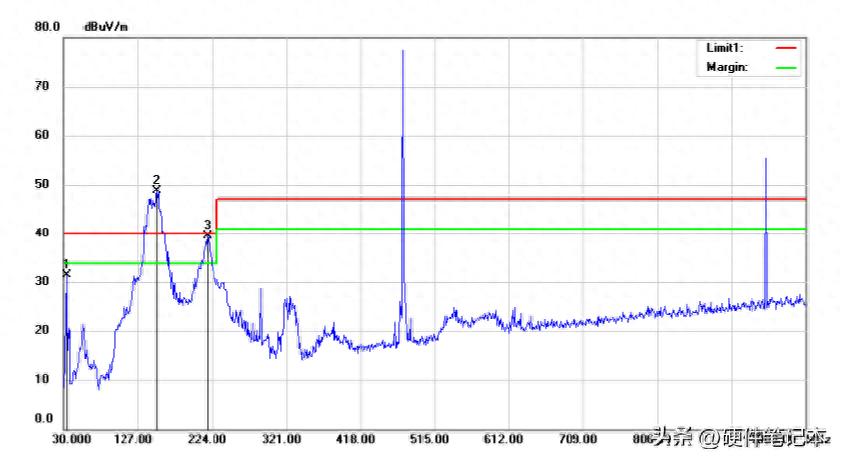Click the Limit1 legend label
The height and width of the screenshot is (461, 841).
point(724,48)
